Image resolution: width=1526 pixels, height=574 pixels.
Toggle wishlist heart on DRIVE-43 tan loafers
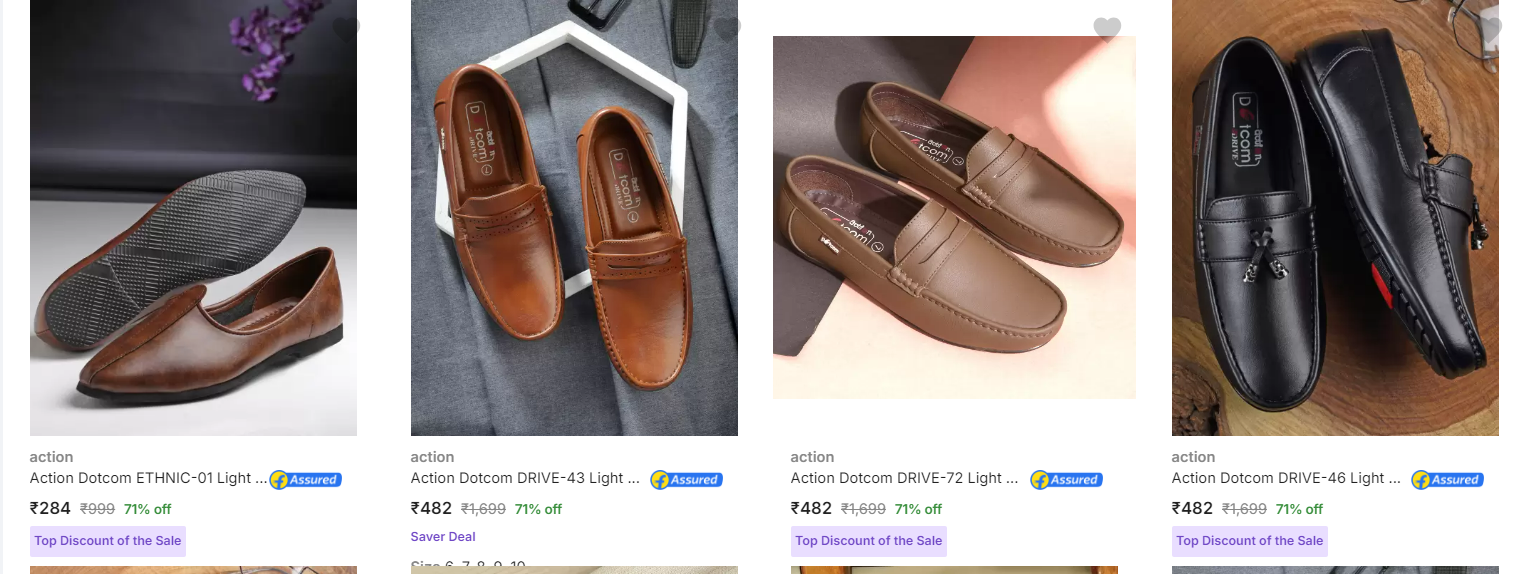[727, 29]
